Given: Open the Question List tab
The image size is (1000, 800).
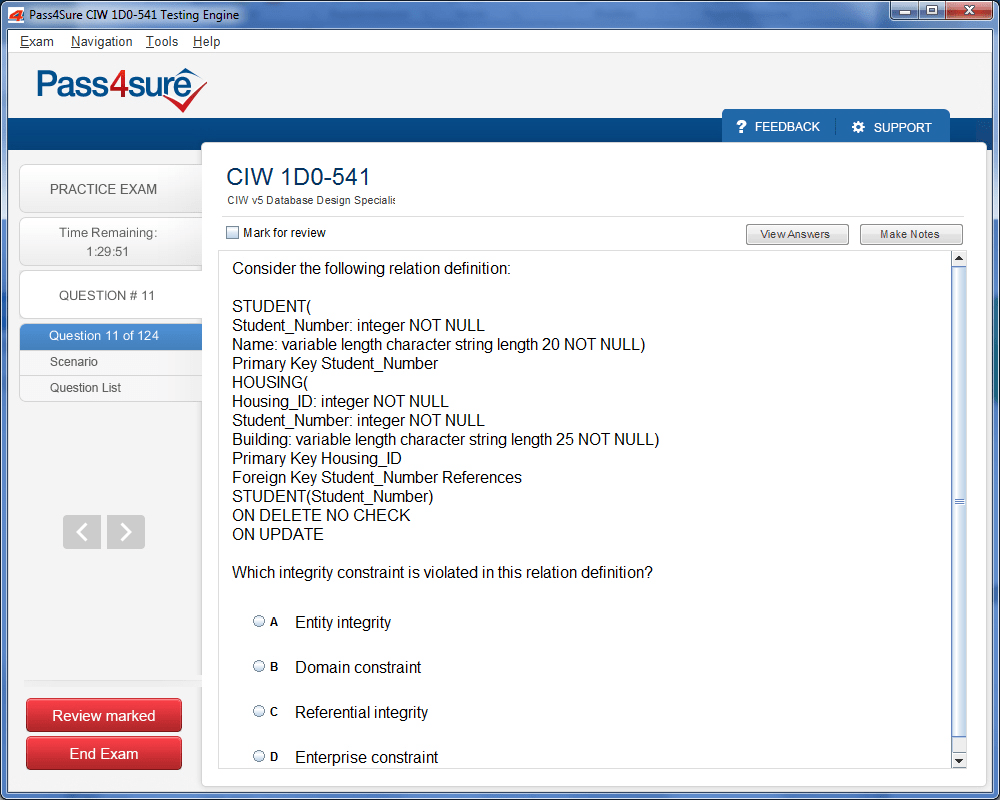Looking at the screenshot, I should [111, 388].
